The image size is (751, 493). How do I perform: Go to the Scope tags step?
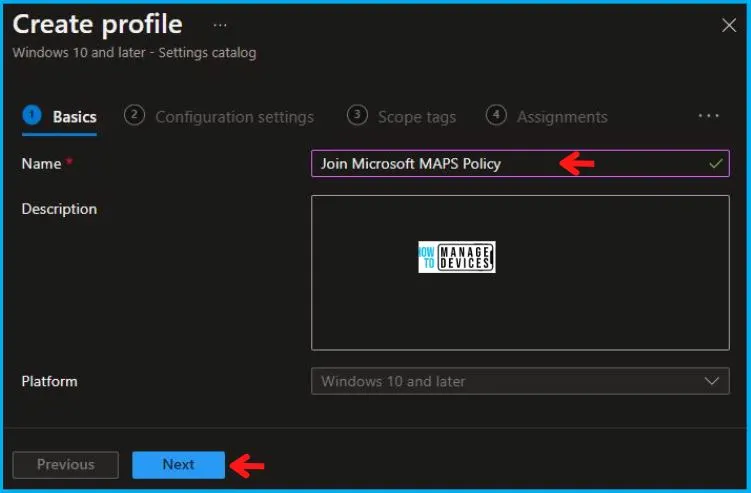401,117
